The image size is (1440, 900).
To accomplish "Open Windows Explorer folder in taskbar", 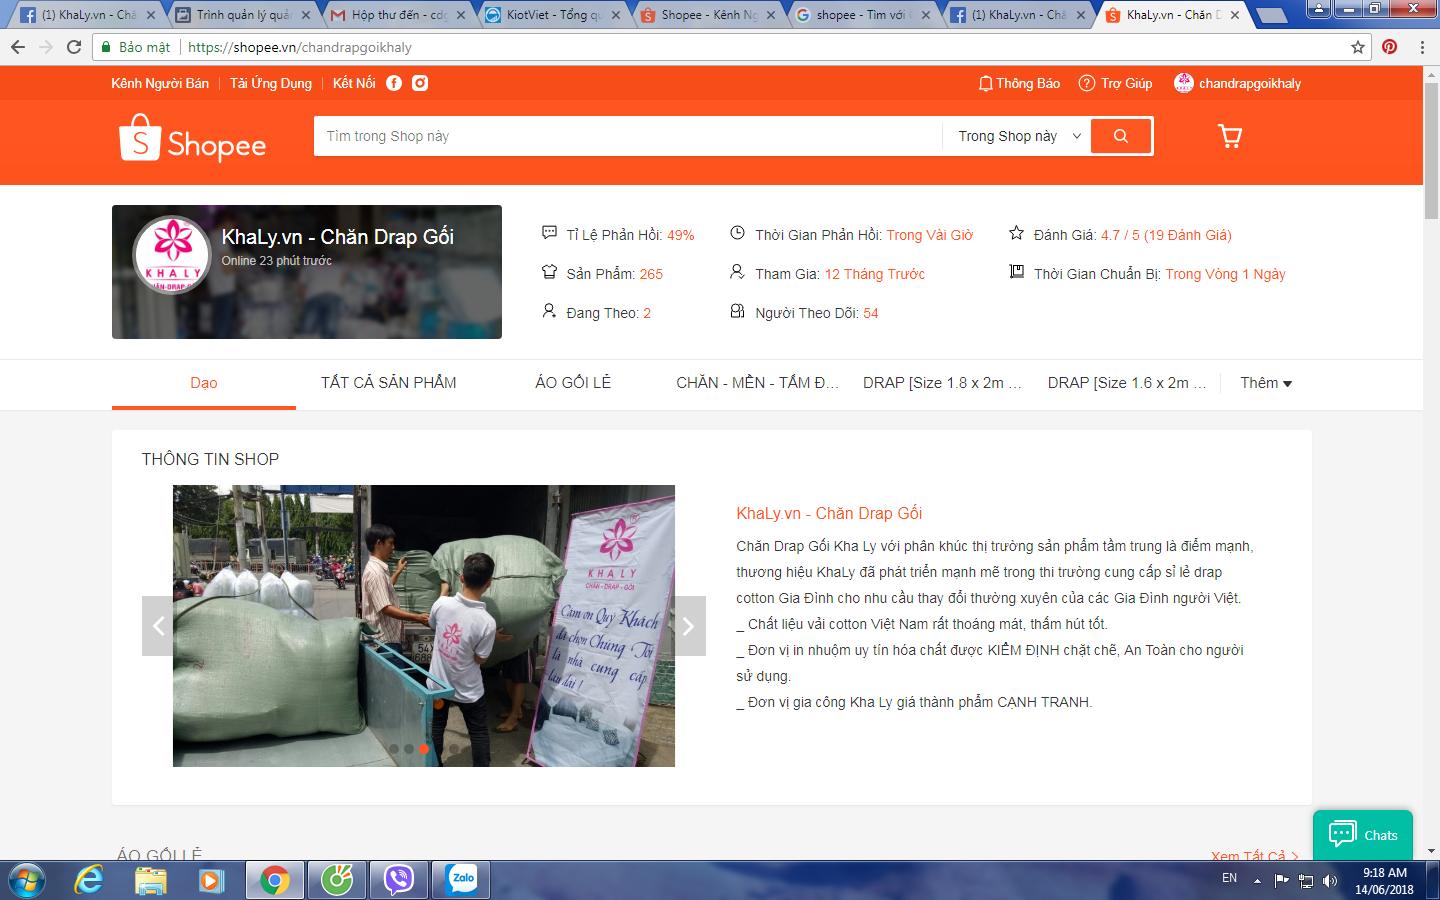I will (x=151, y=880).
